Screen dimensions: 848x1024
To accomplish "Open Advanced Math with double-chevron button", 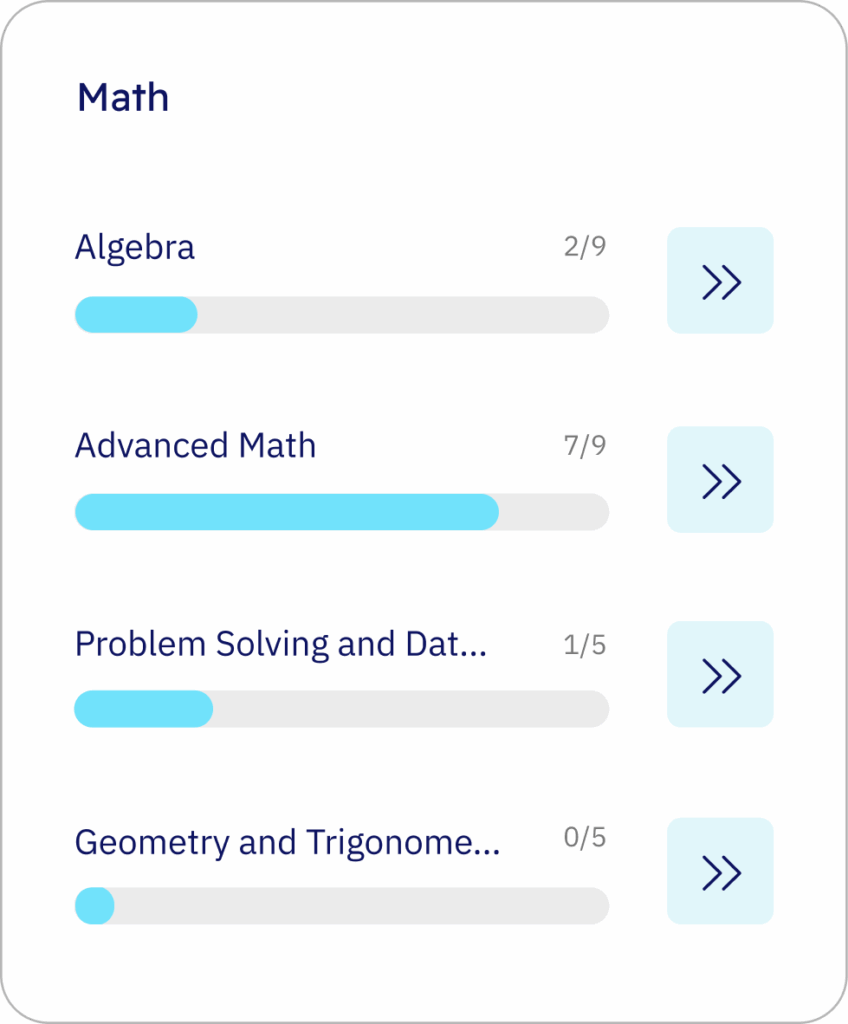I will (x=720, y=479).
